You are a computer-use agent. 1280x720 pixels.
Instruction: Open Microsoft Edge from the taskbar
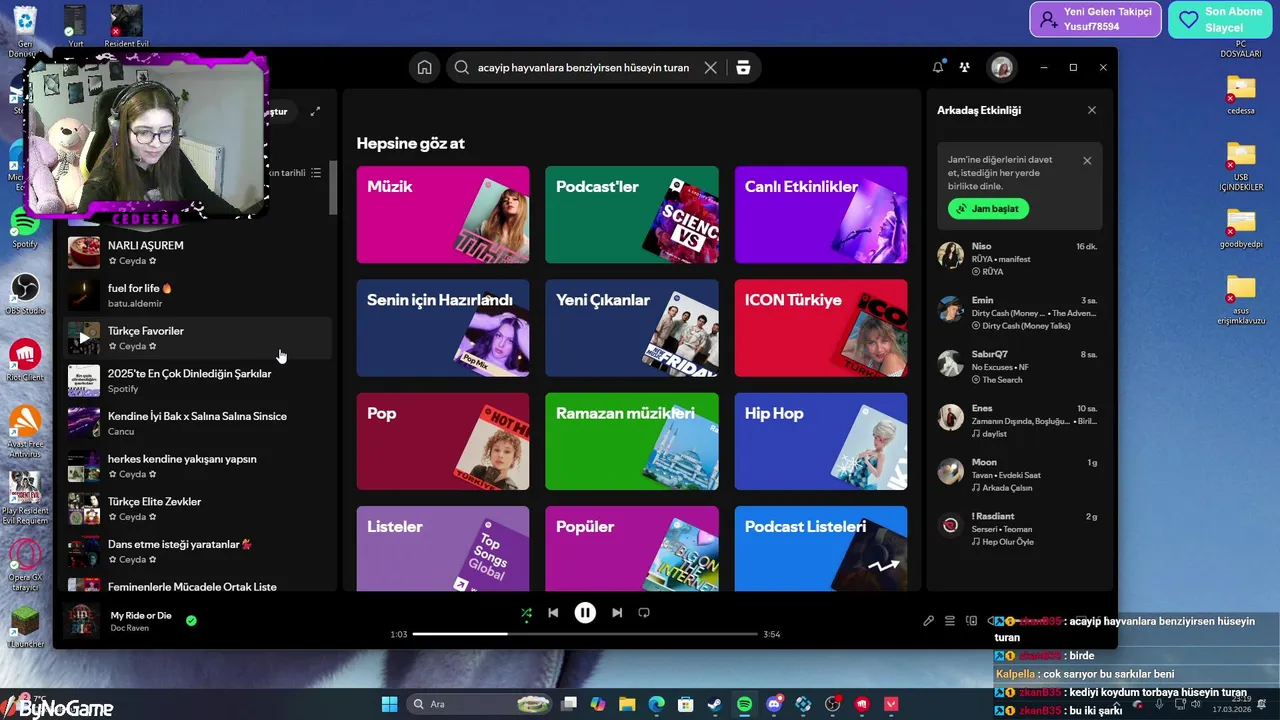coord(656,704)
